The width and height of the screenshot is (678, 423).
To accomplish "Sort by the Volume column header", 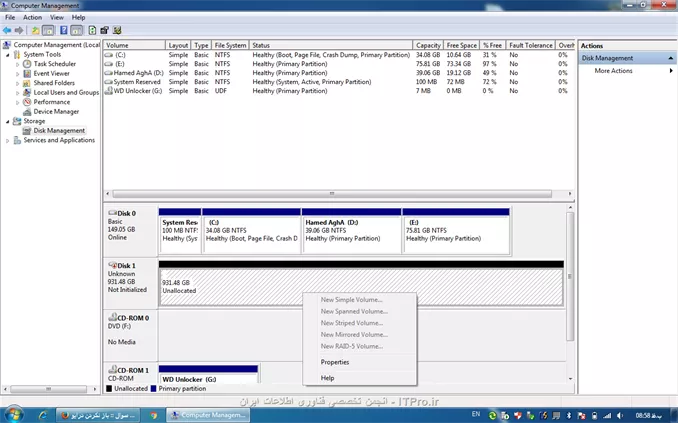I will pyautogui.click(x=134, y=45).
